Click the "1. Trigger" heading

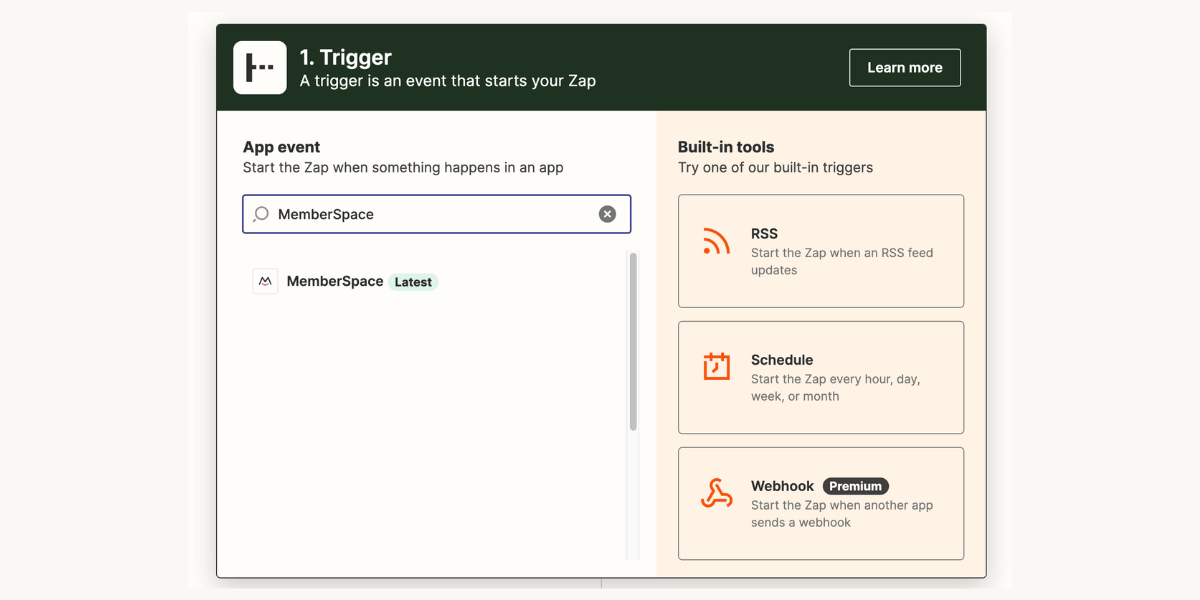346,57
